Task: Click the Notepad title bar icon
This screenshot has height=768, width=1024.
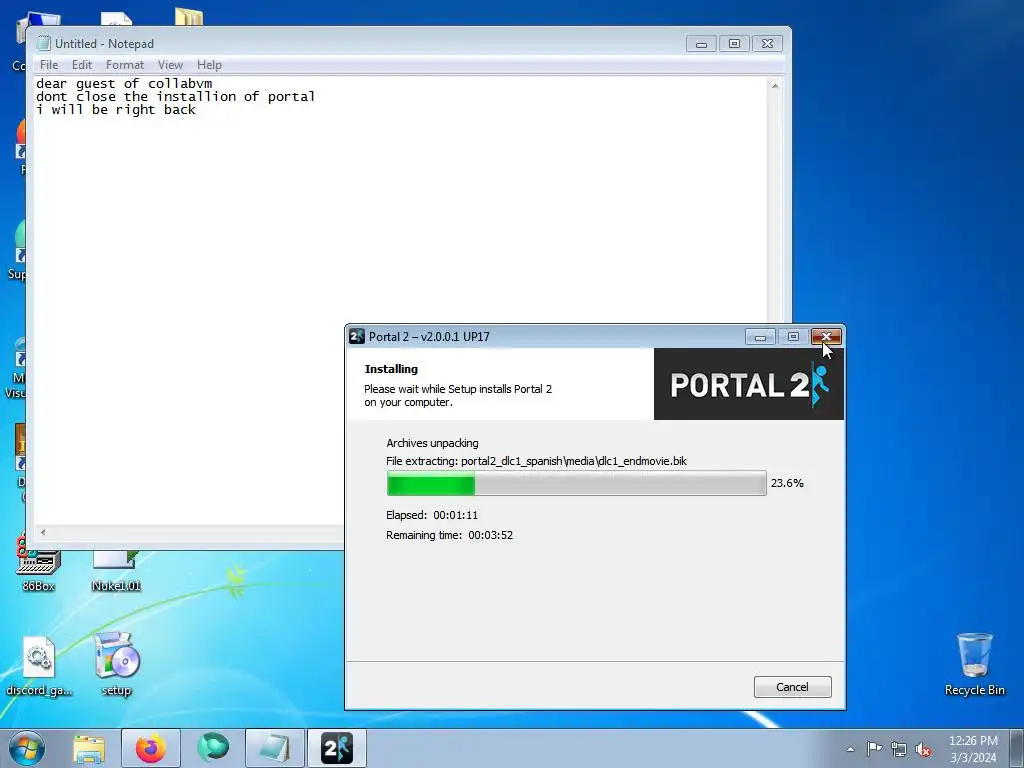Action: (43, 44)
